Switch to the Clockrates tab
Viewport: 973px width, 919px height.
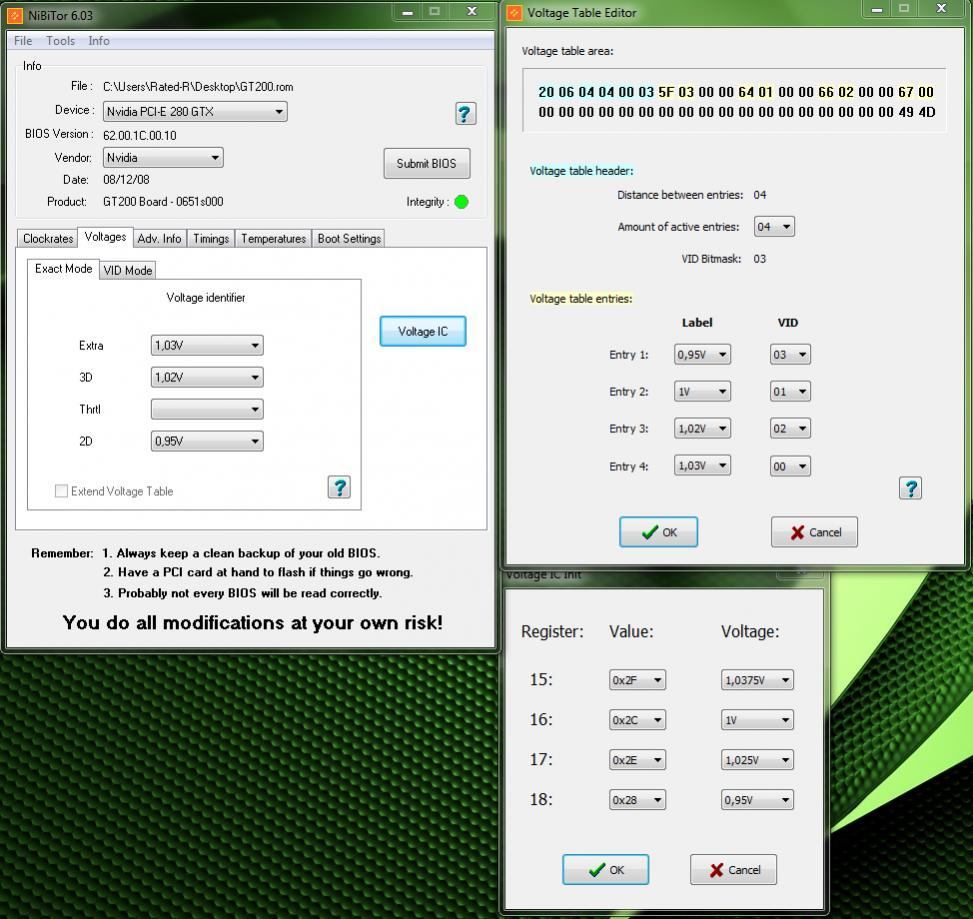48,238
